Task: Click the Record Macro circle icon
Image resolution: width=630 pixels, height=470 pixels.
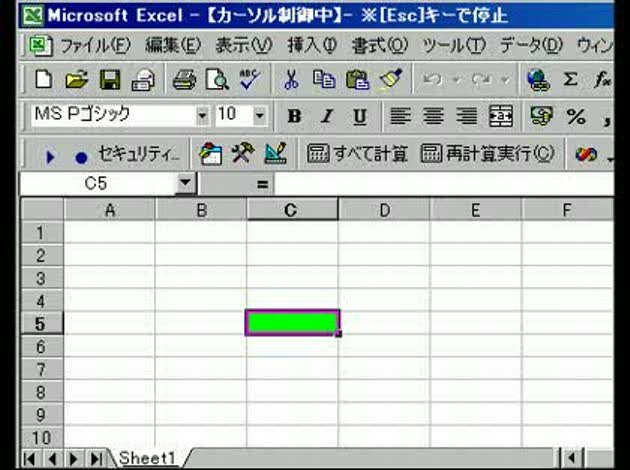Action: point(81,157)
